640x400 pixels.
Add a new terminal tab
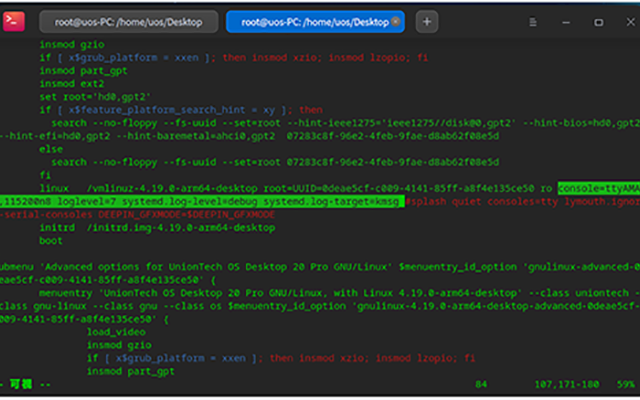(426, 20)
